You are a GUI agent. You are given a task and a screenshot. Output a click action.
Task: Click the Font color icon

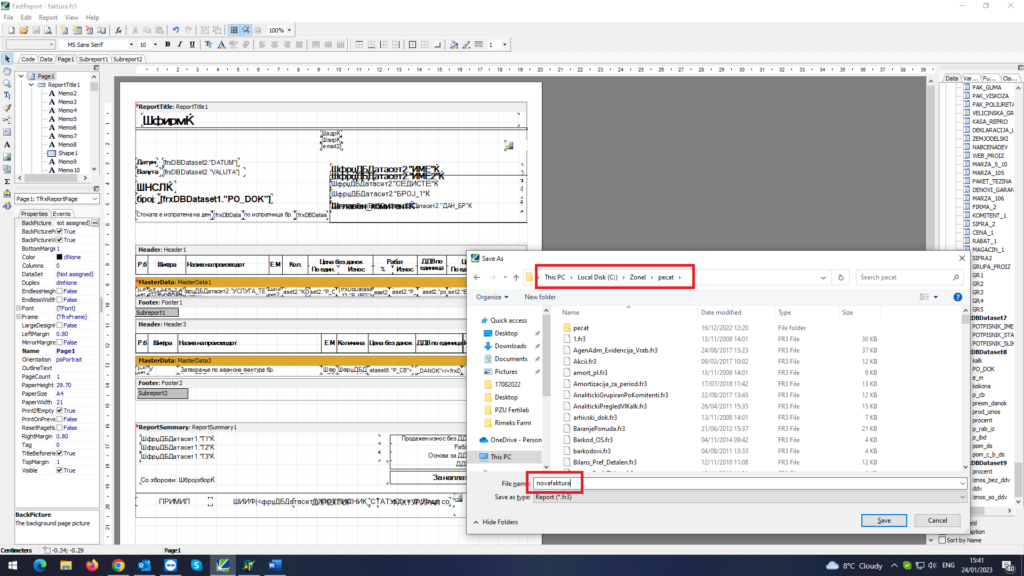click(x=221, y=44)
